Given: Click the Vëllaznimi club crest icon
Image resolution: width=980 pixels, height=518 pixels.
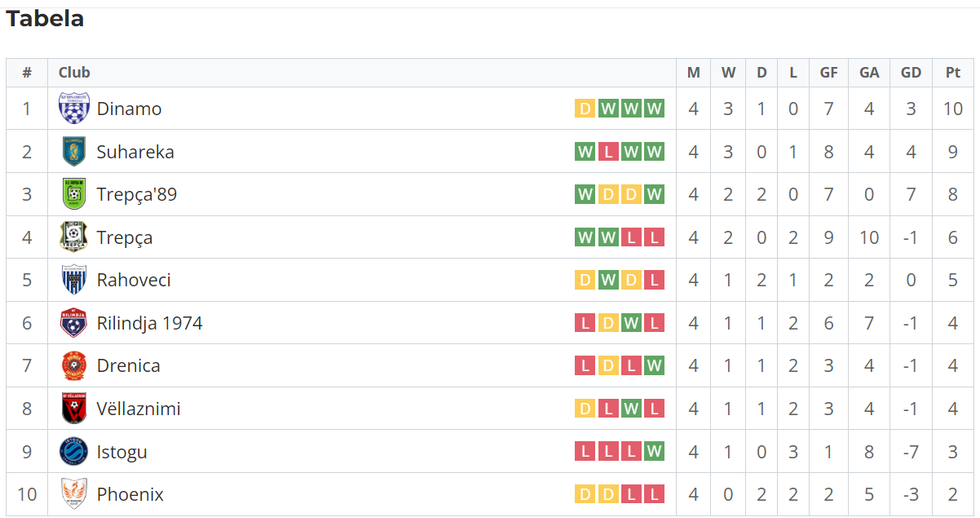Looking at the screenshot, I should pyautogui.click(x=74, y=409).
